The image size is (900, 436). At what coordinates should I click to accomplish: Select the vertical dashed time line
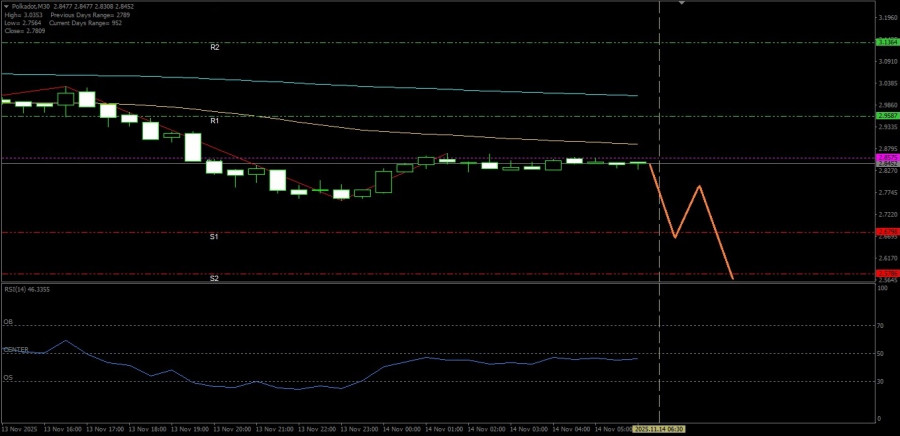pyautogui.click(x=660, y=212)
